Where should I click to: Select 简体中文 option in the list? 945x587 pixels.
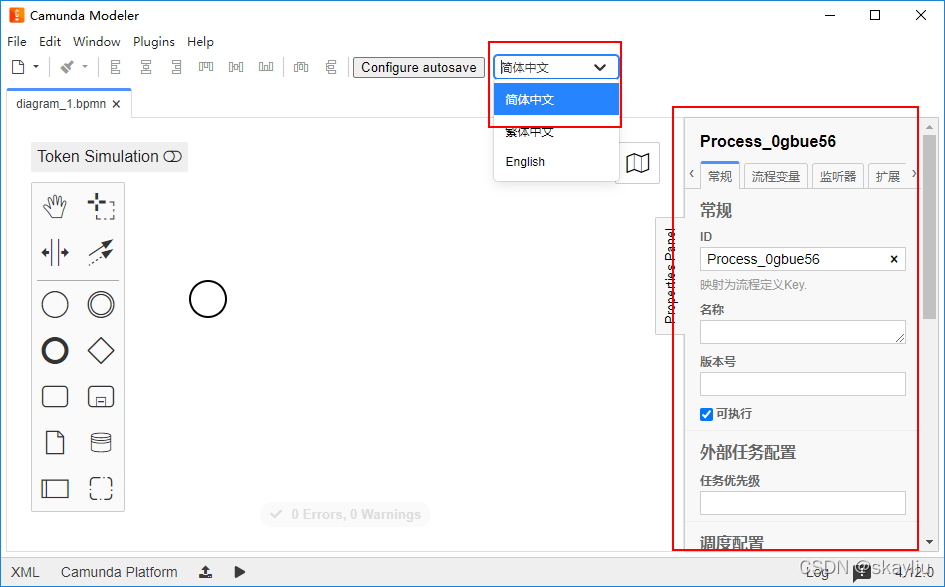(x=556, y=99)
